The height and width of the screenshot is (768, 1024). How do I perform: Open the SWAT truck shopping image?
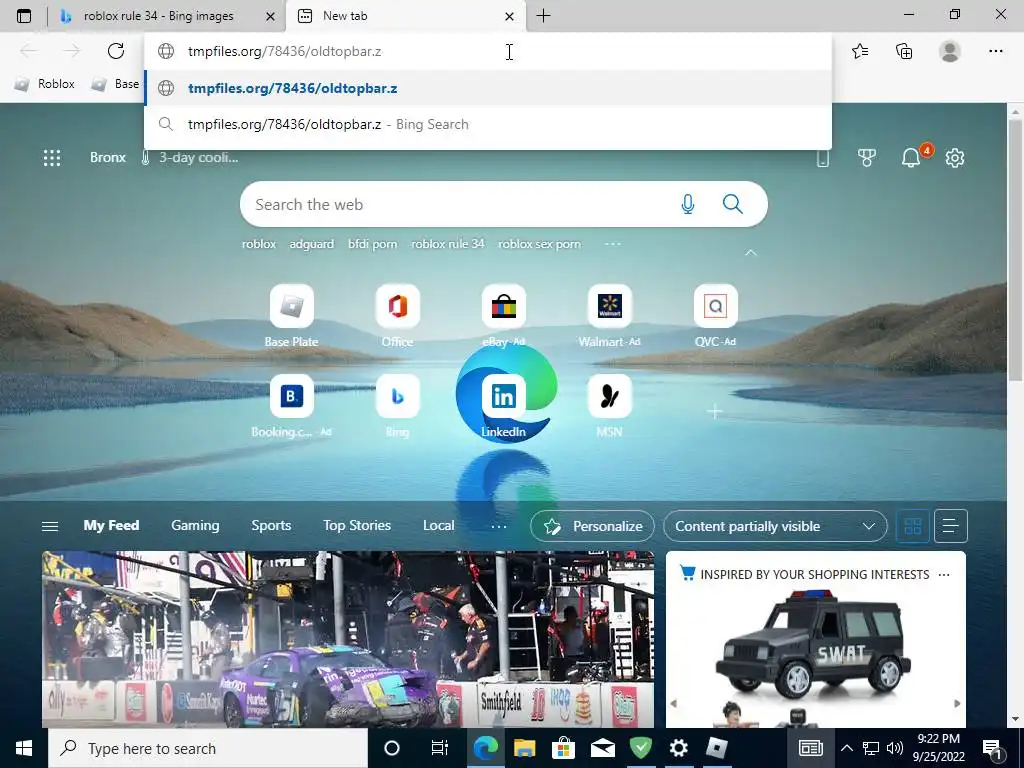pos(815,645)
